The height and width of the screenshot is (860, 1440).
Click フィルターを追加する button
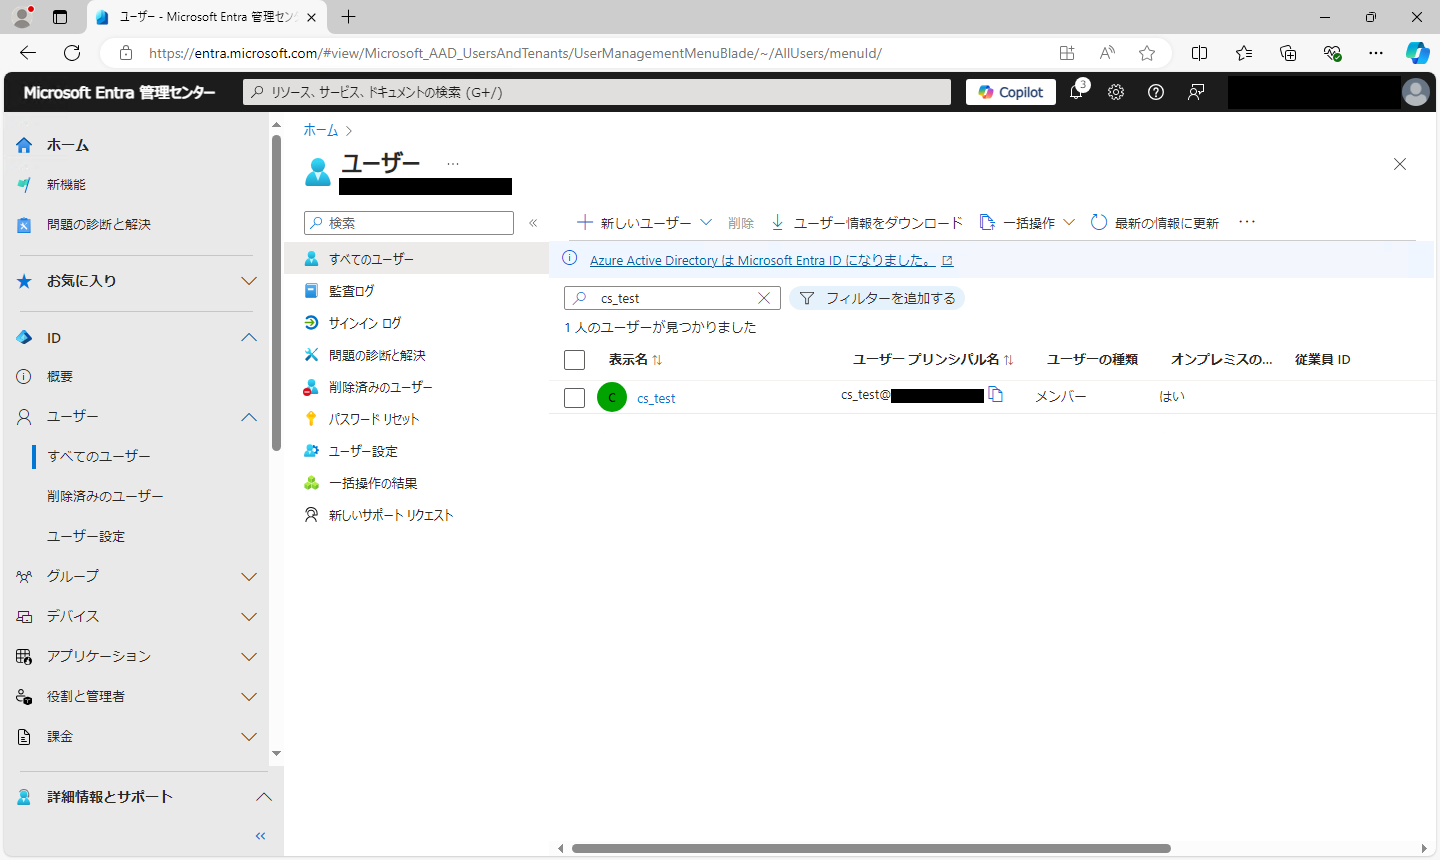pyautogui.click(x=877, y=298)
